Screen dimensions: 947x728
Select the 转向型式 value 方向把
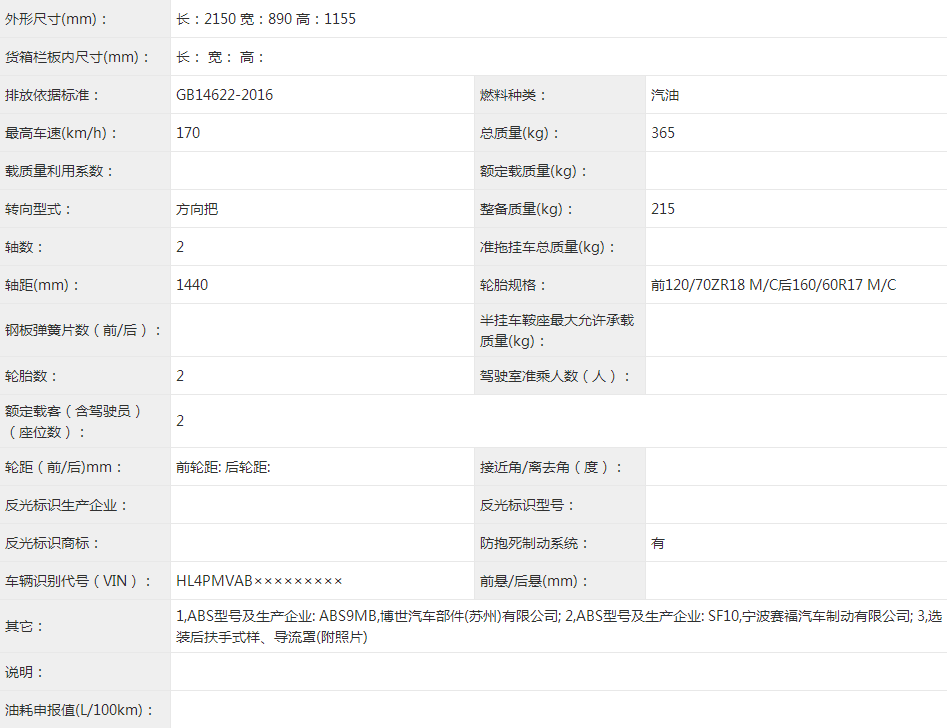coord(197,209)
